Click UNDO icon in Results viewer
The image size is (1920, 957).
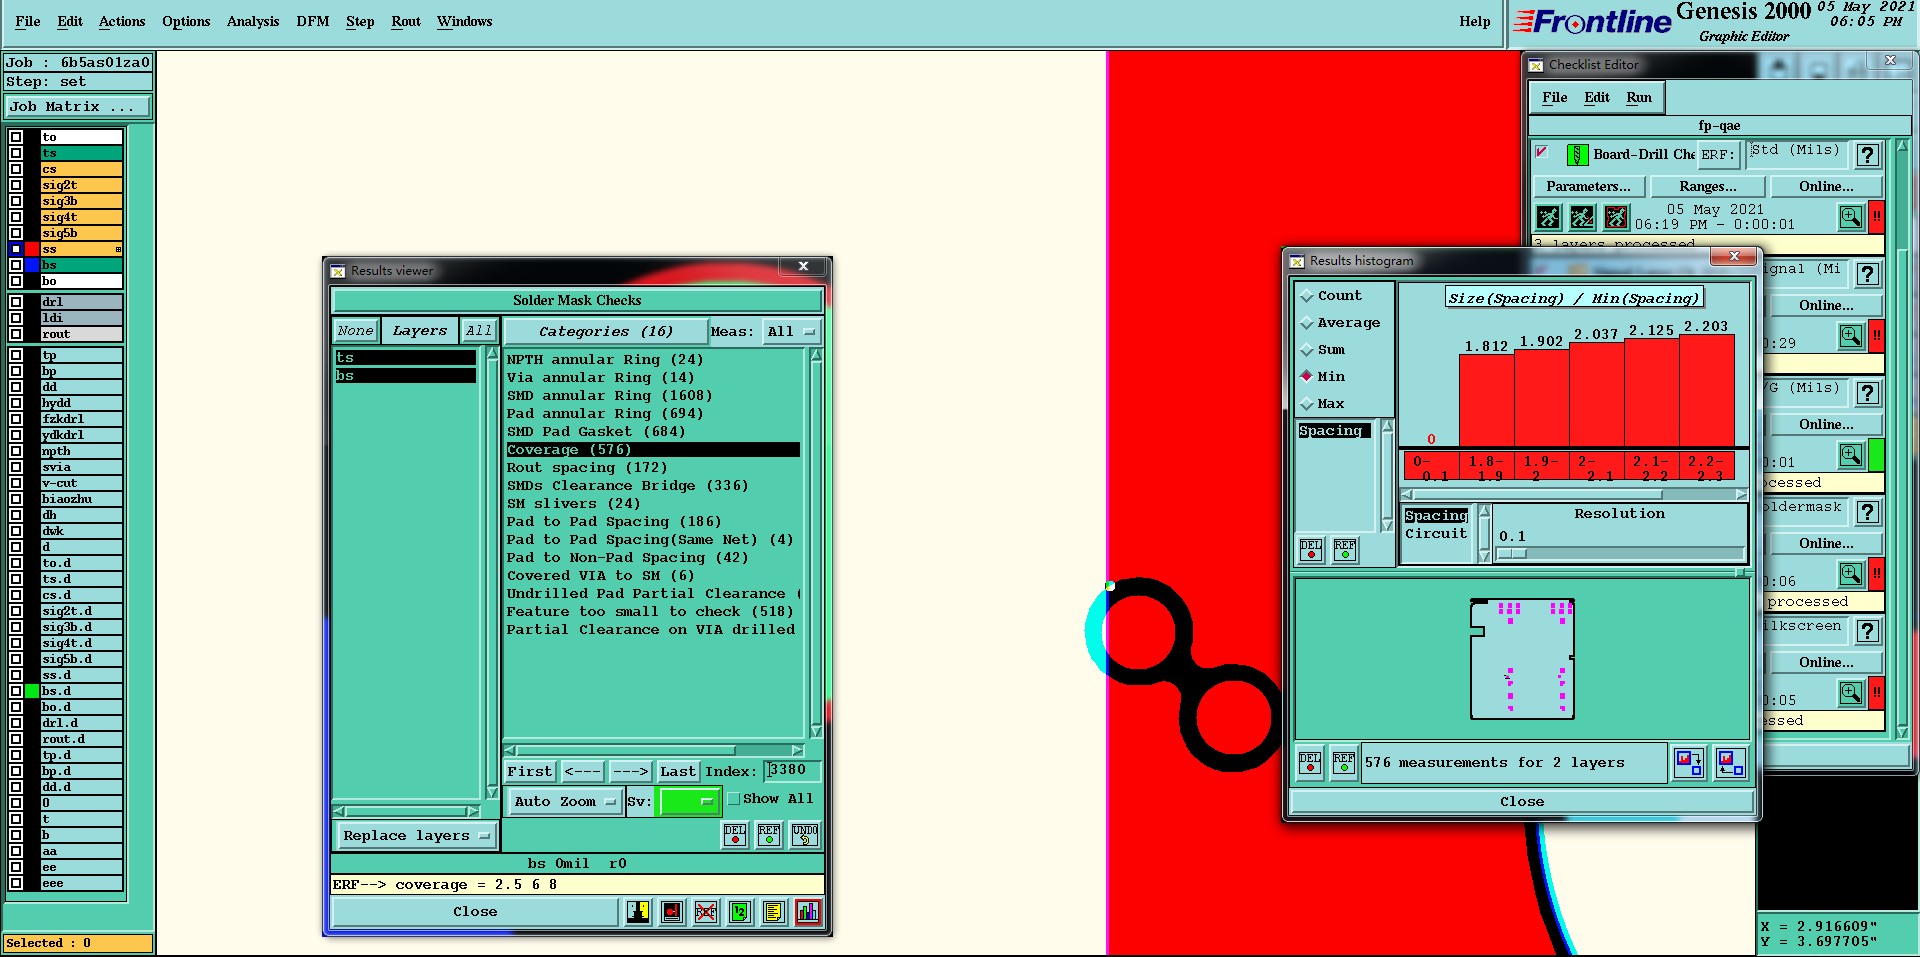click(805, 835)
